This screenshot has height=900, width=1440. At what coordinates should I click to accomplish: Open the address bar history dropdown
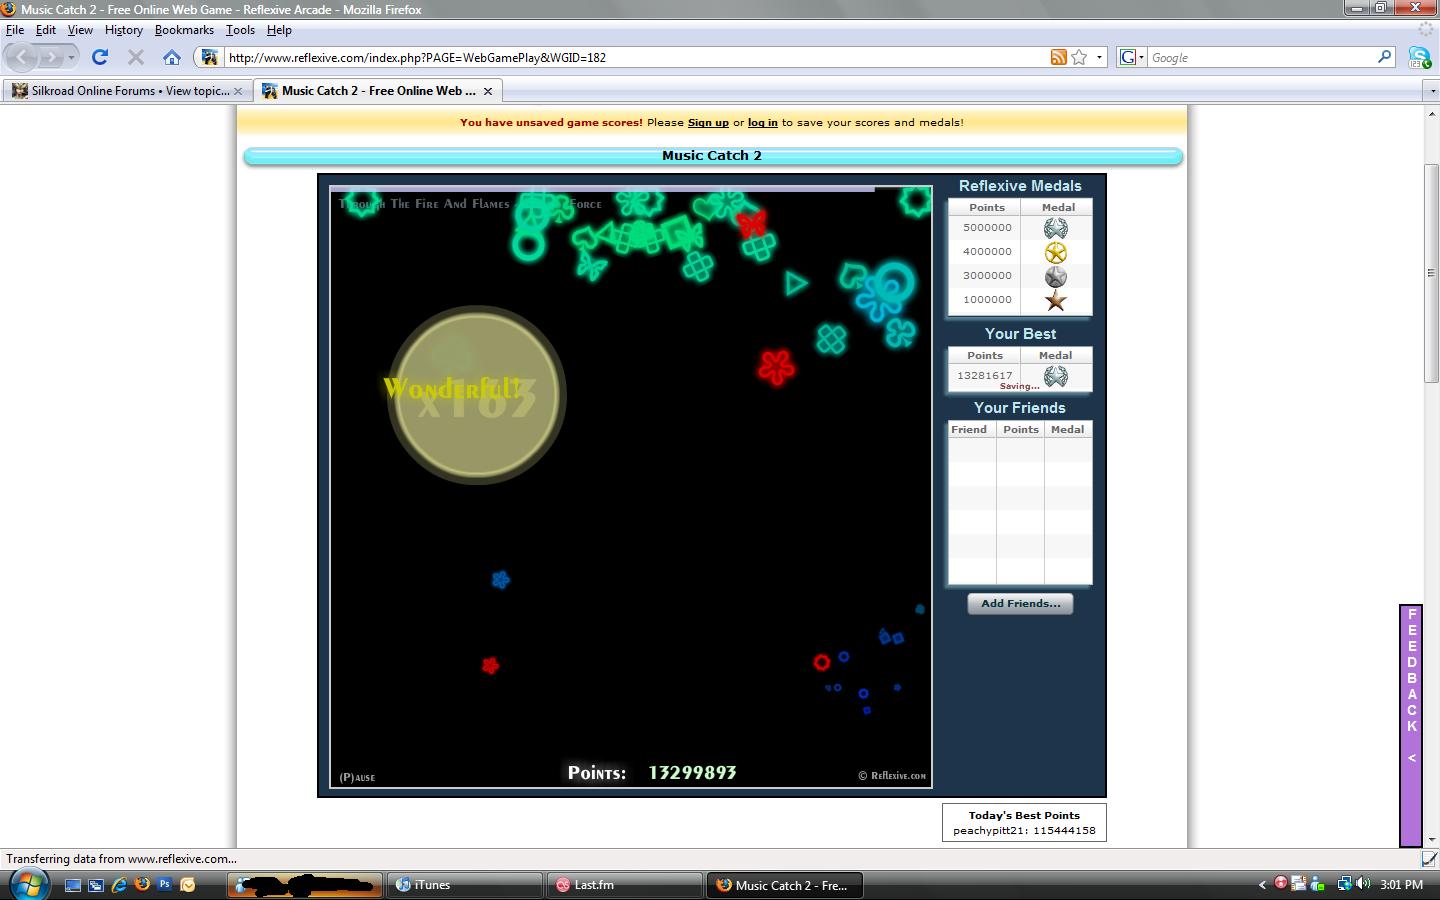1099,57
